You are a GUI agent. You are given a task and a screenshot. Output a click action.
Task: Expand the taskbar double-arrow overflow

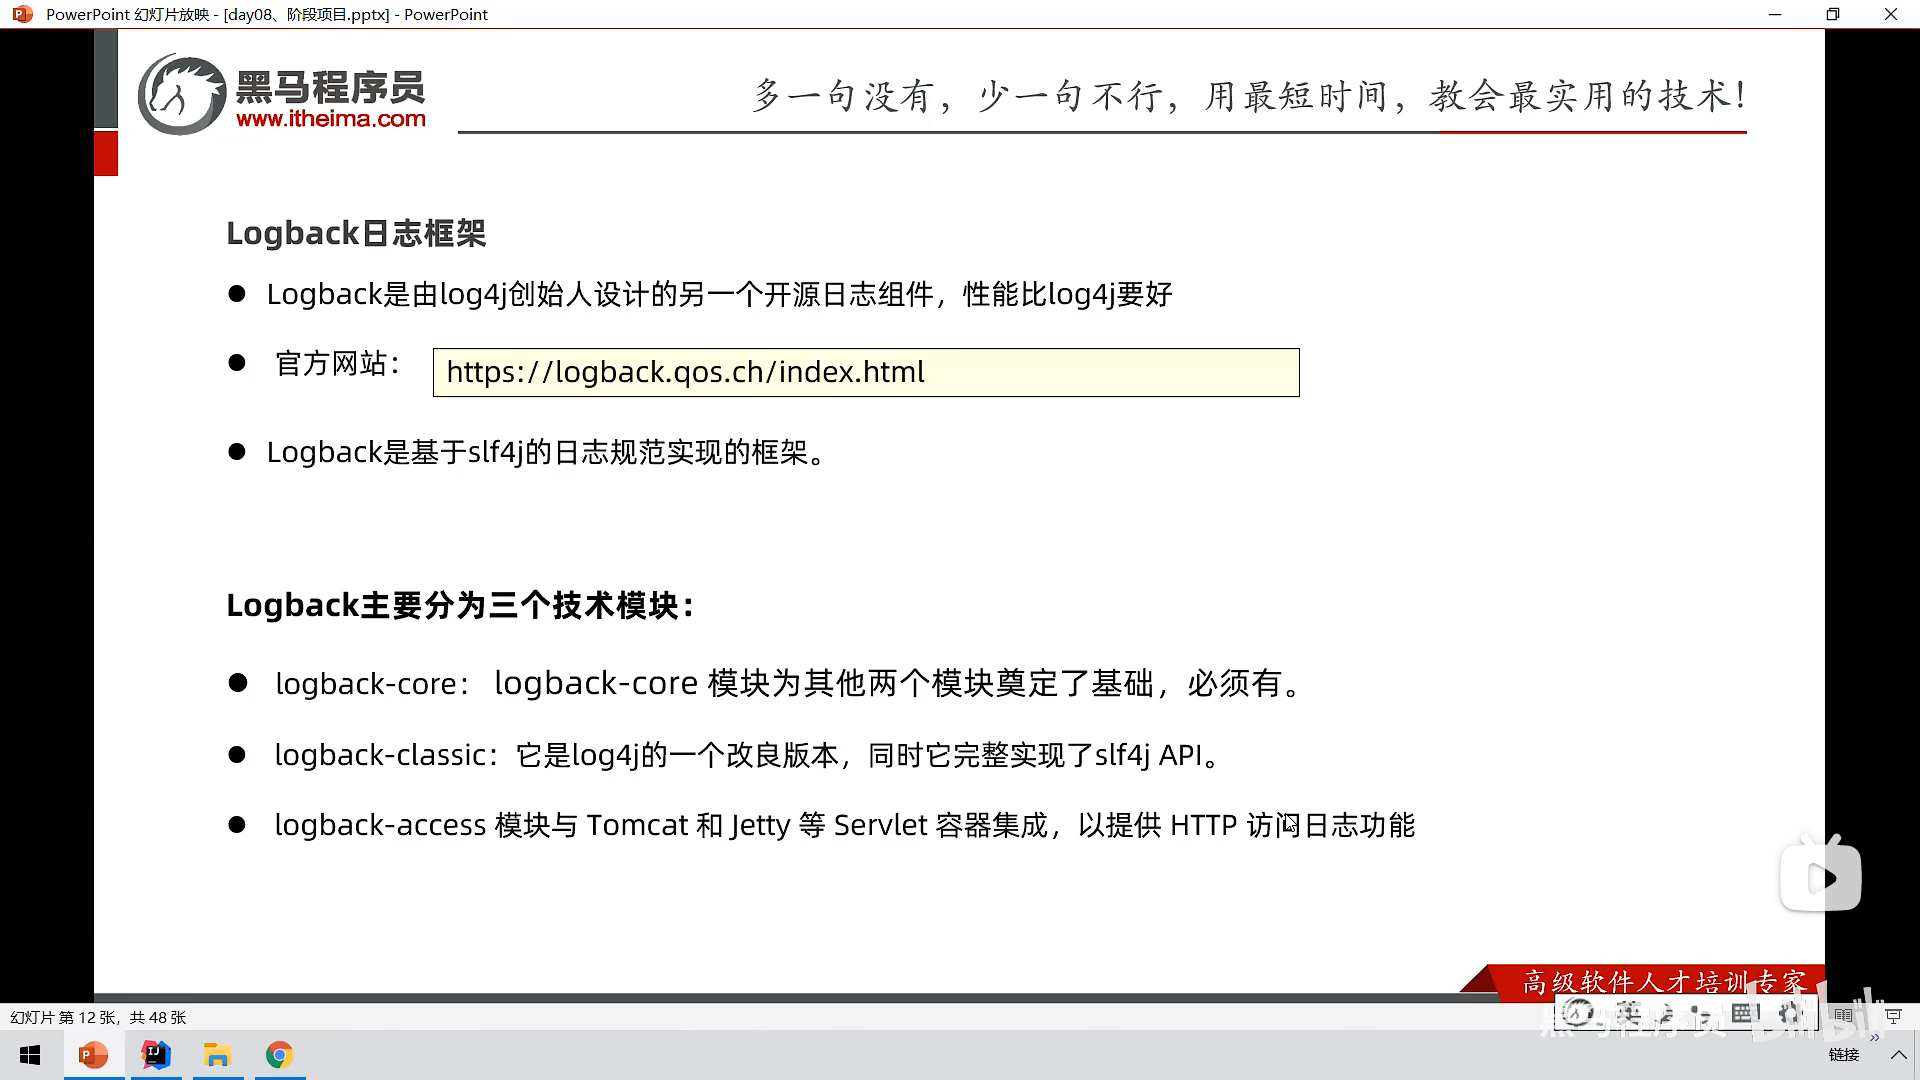coord(1874,1038)
